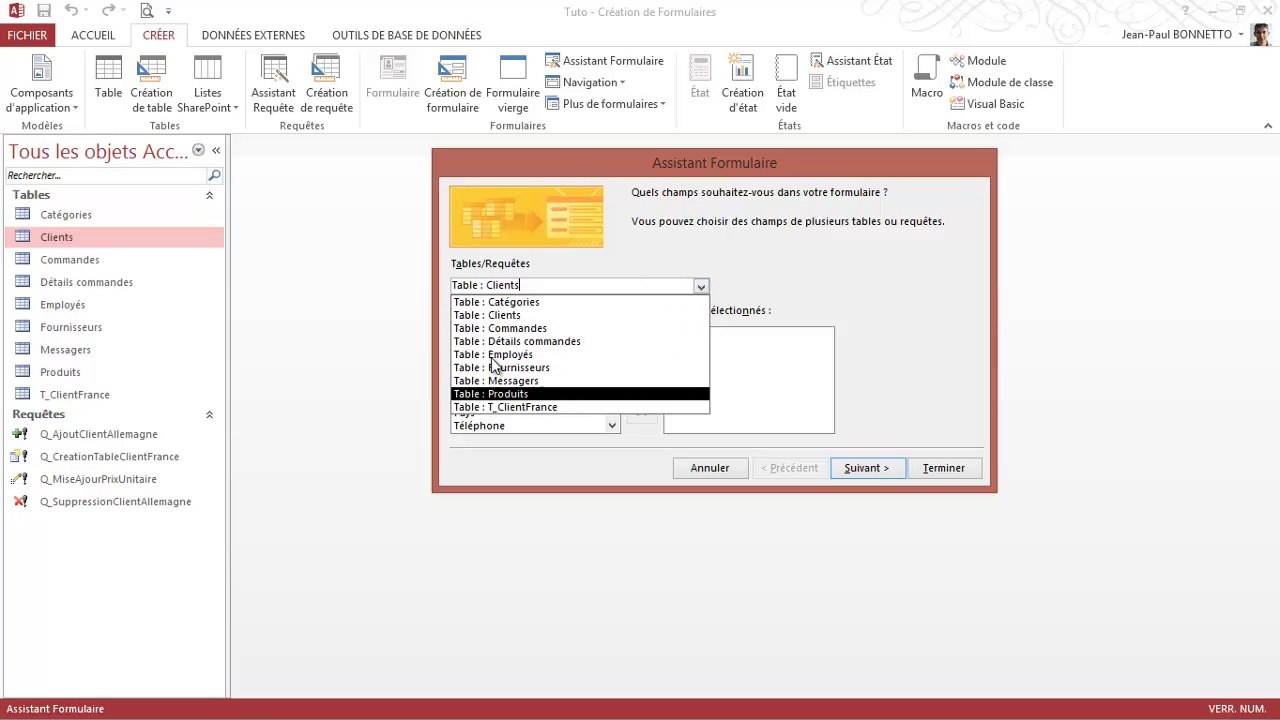
Task: Select Commandes table in navigation pane
Action: [114, 260]
